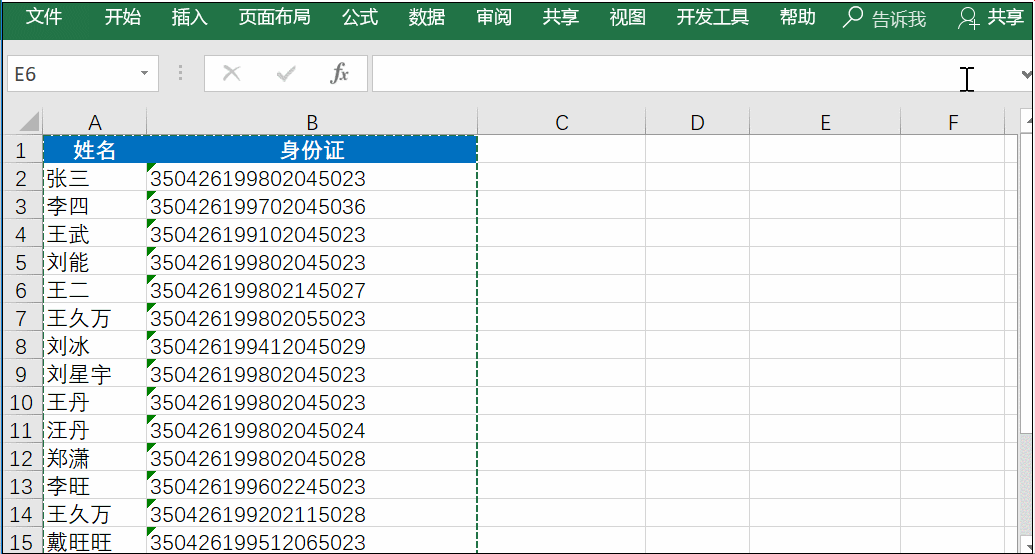This screenshot has height=554, width=1035.
Task: Select the cell containing 王武
Action: click(94, 234)
